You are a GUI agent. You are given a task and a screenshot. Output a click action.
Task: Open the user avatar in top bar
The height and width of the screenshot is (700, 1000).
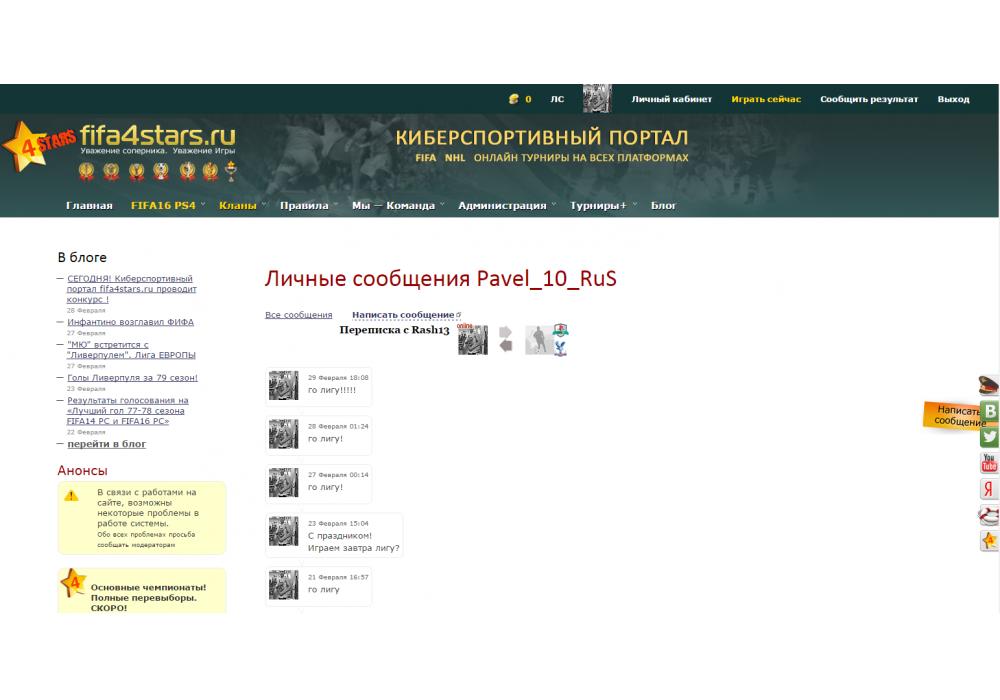(x=597, y=99)
